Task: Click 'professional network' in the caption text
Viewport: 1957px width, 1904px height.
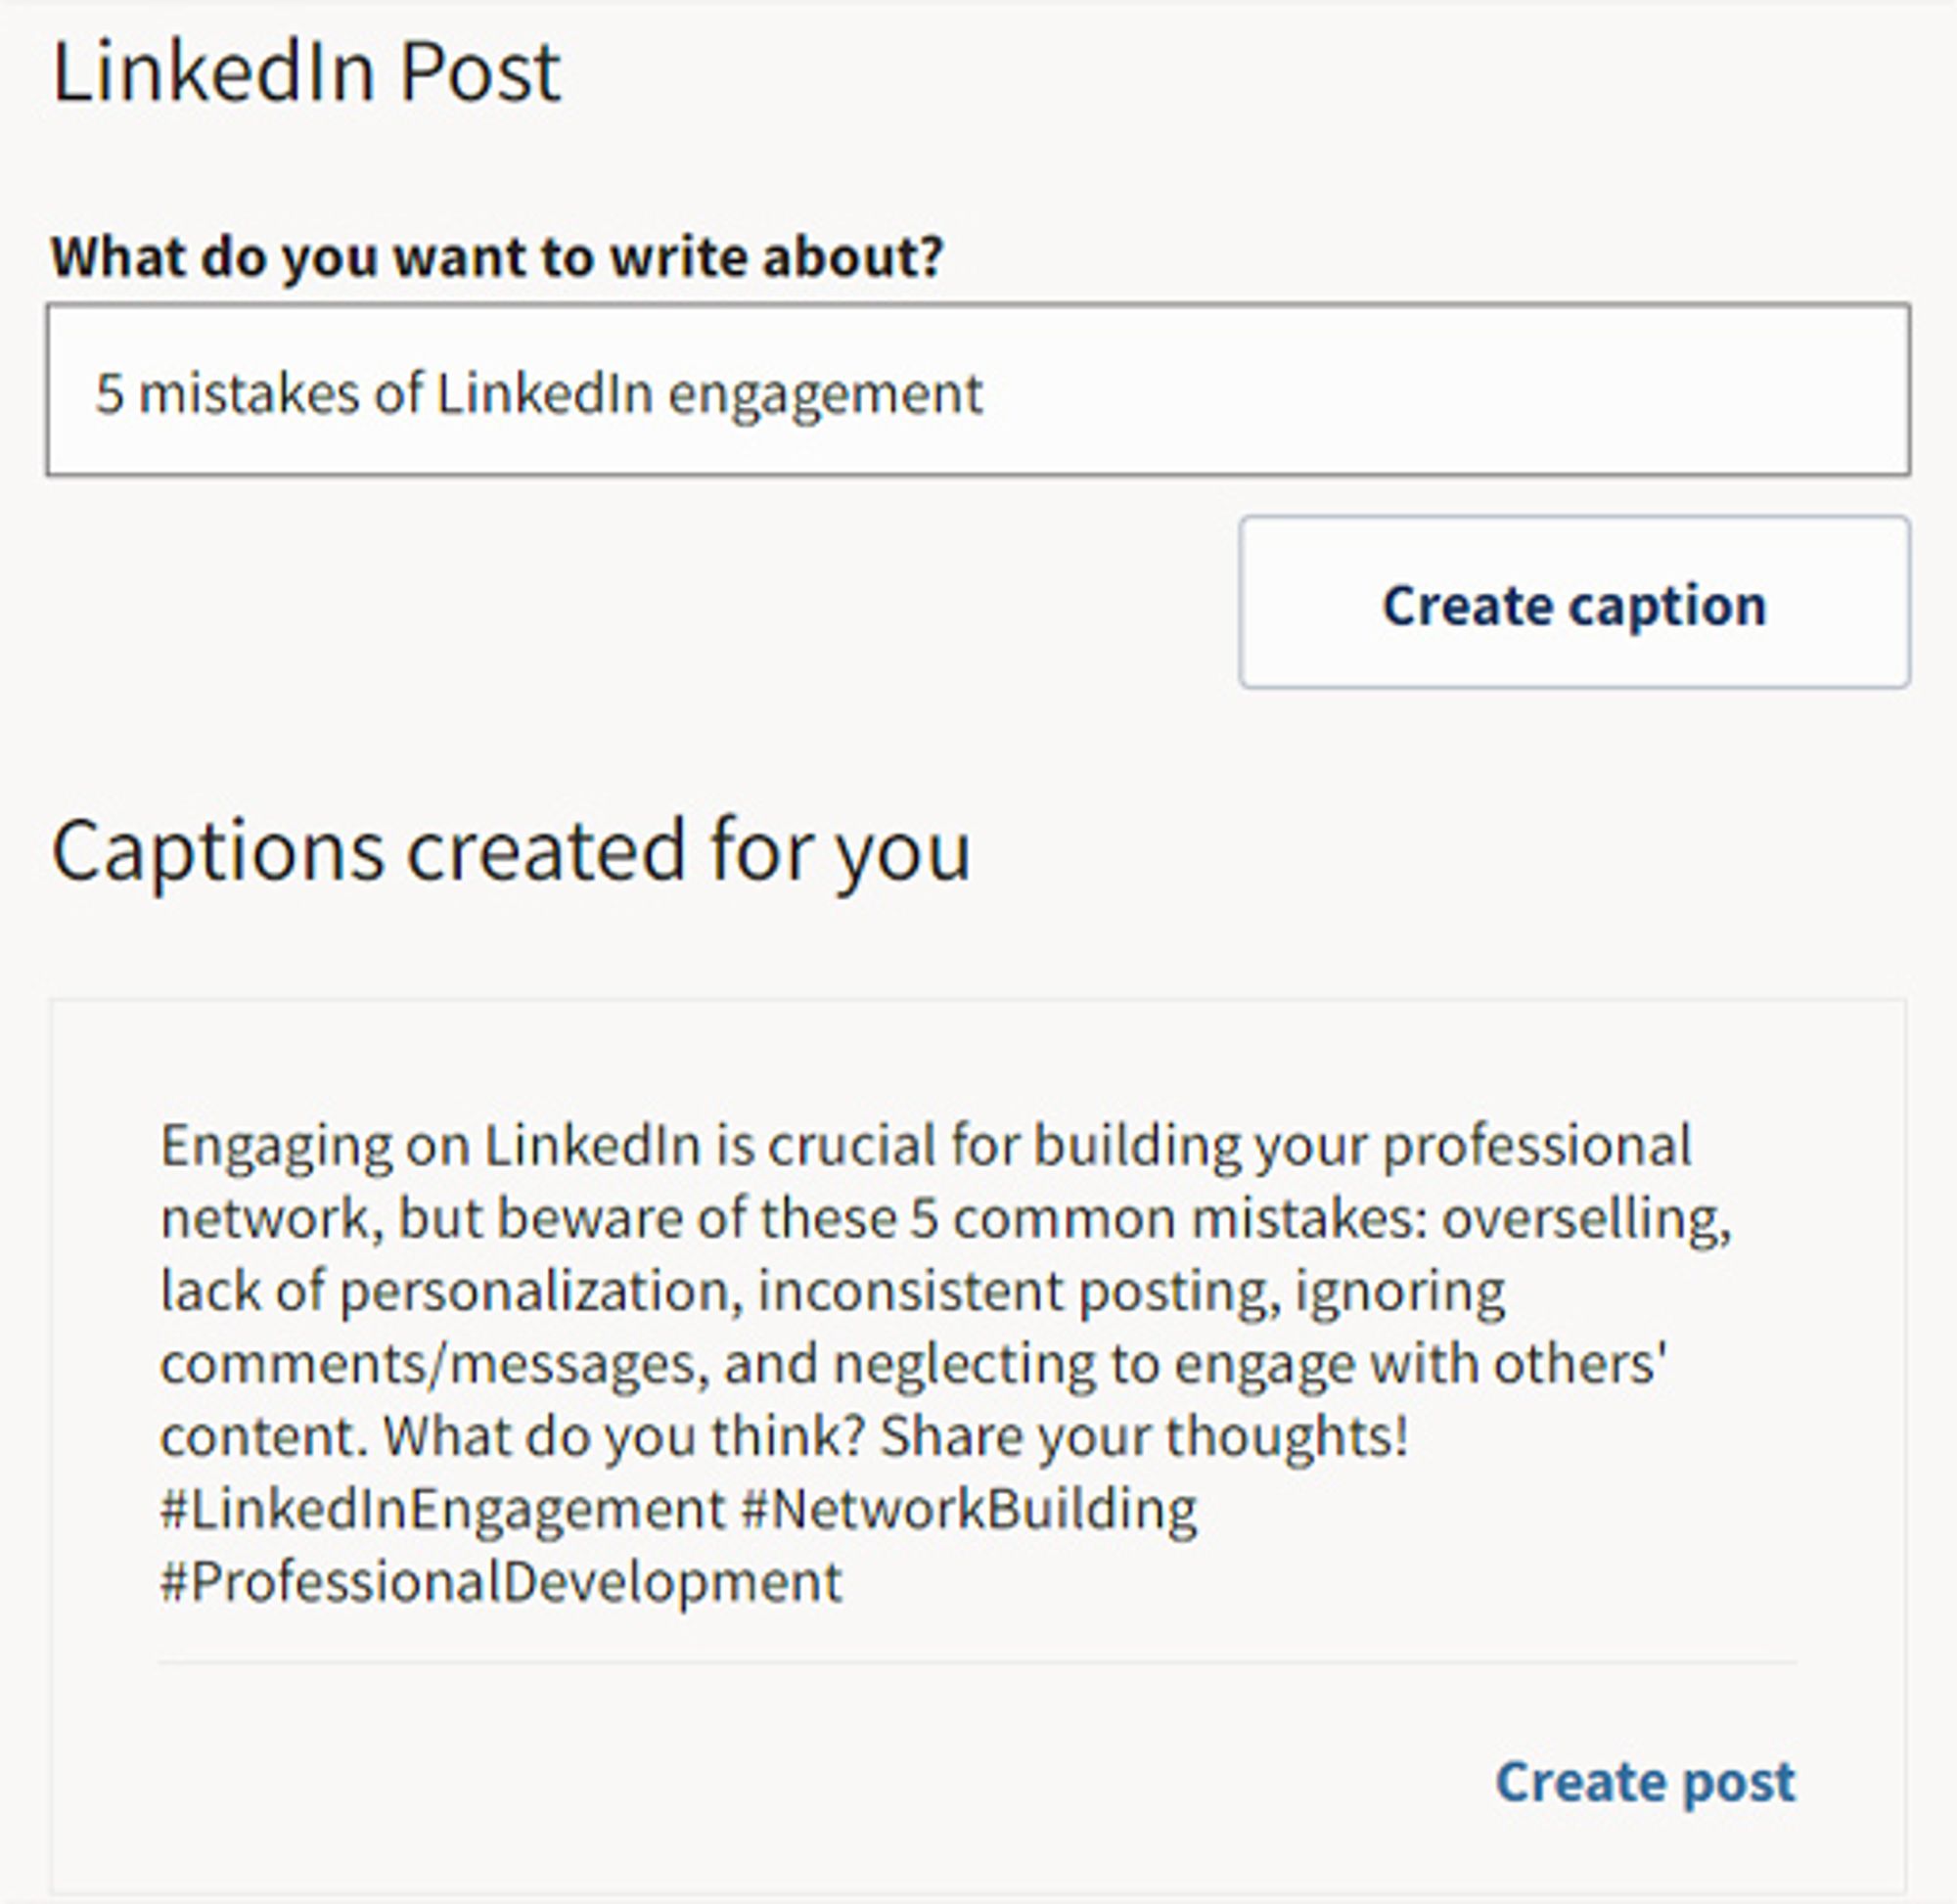Action: click(1536, 1145)
